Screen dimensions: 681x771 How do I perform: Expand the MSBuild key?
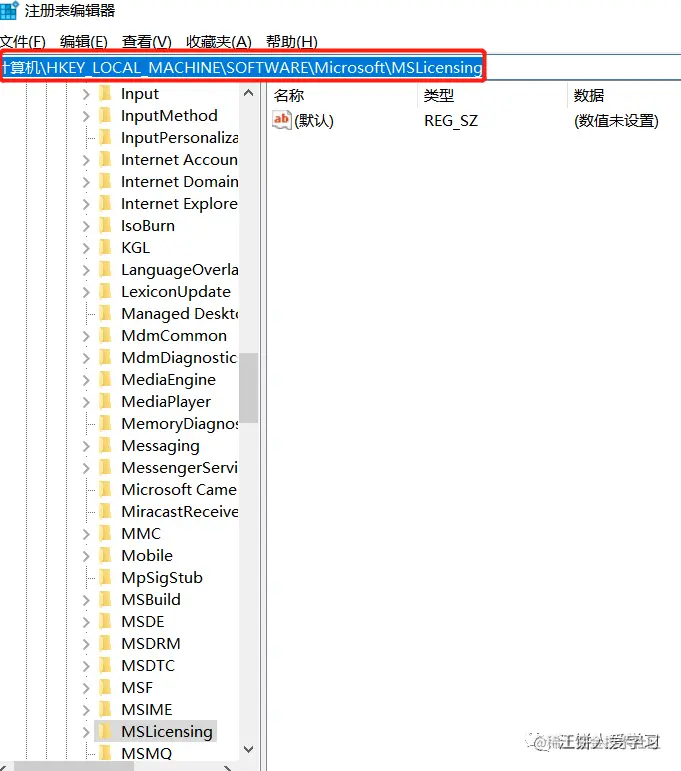click(86, 599)
